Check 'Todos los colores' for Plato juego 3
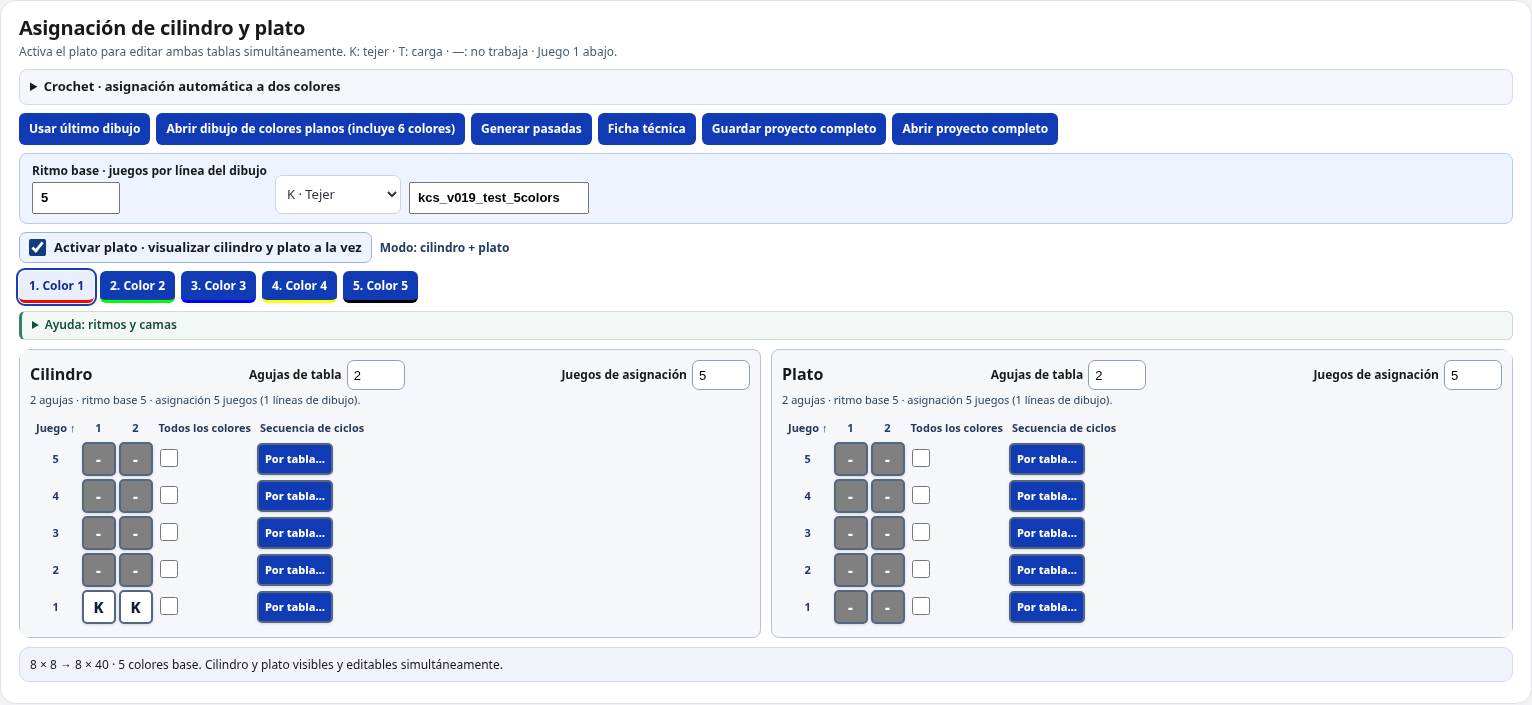This screenshot has width=1532, height=705. pos(921,532)
